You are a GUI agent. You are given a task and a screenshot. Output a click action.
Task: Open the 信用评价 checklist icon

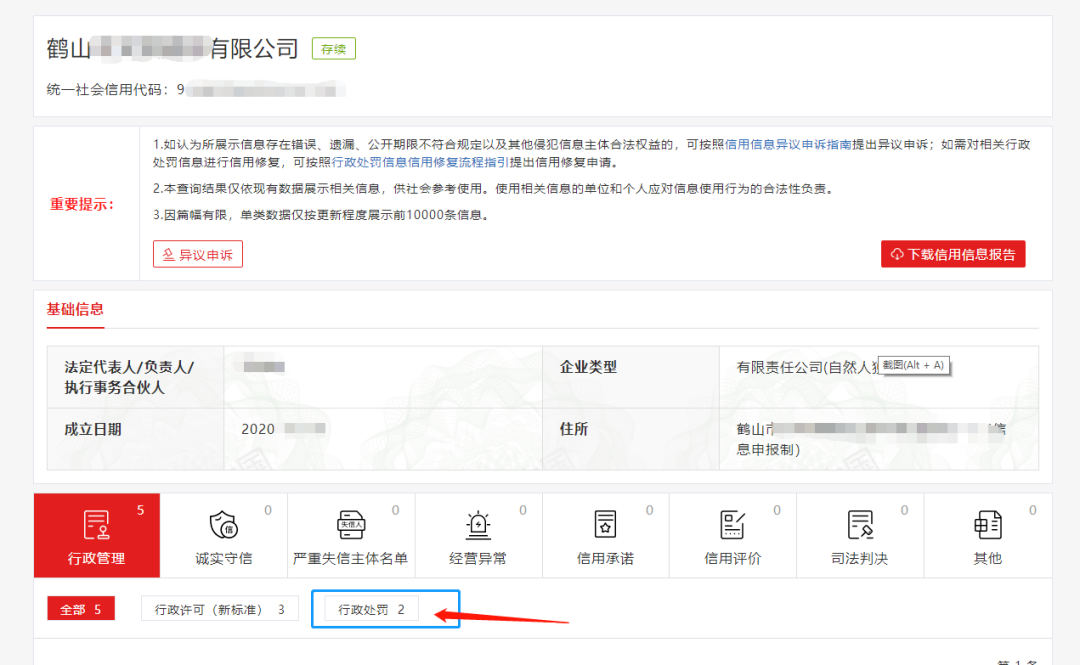coord(732,524)
